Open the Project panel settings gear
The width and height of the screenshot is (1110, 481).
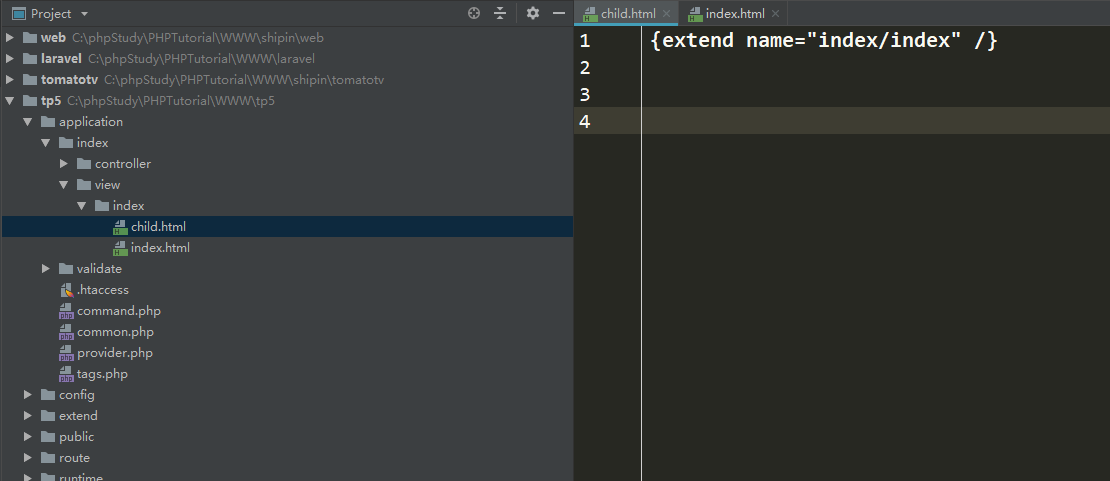pyautogui.click(x=533, y=13)
